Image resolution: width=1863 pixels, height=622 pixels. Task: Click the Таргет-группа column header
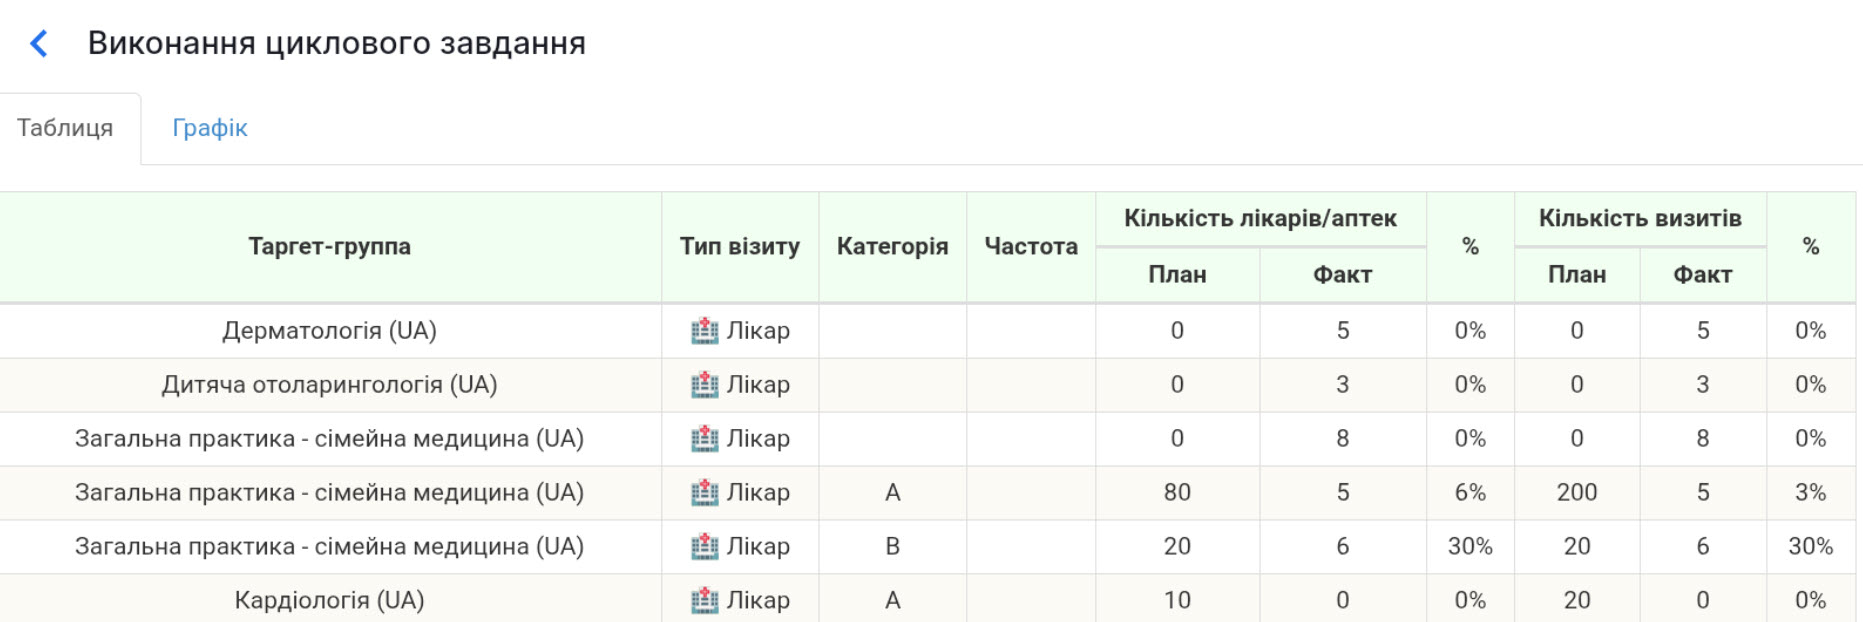point(330,246)
